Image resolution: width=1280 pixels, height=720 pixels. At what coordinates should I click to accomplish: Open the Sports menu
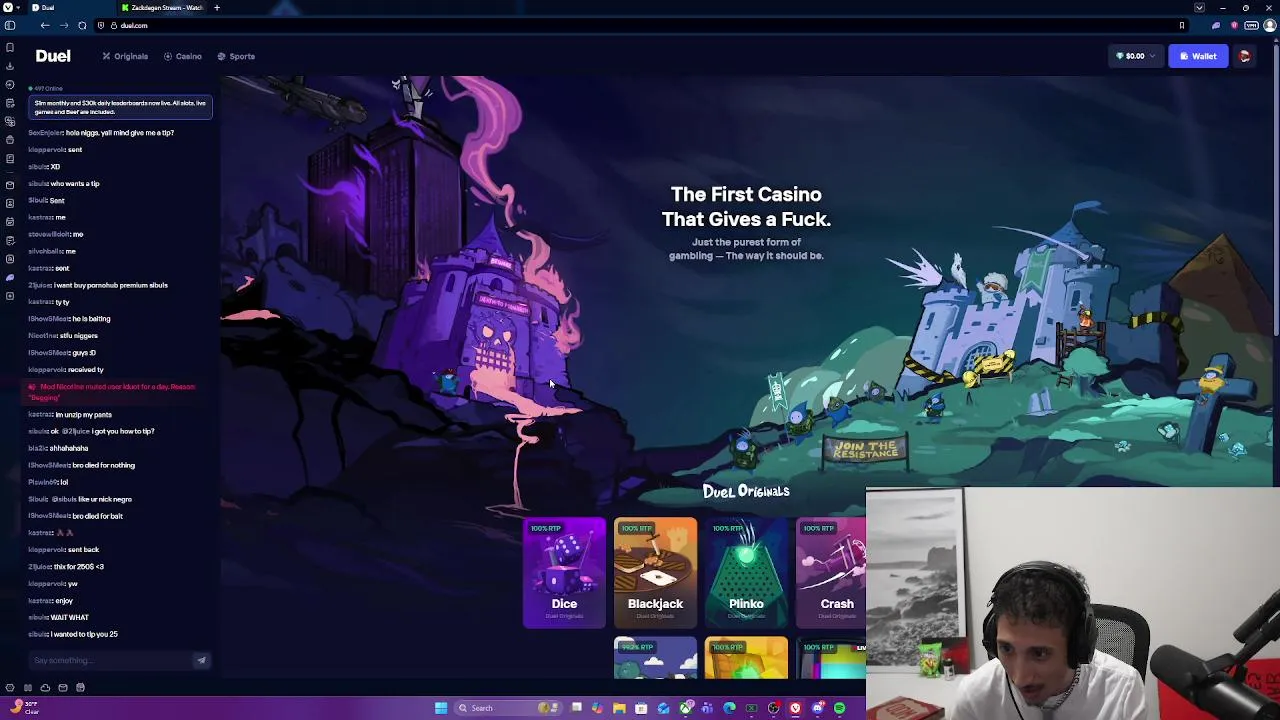click(236, 56)
